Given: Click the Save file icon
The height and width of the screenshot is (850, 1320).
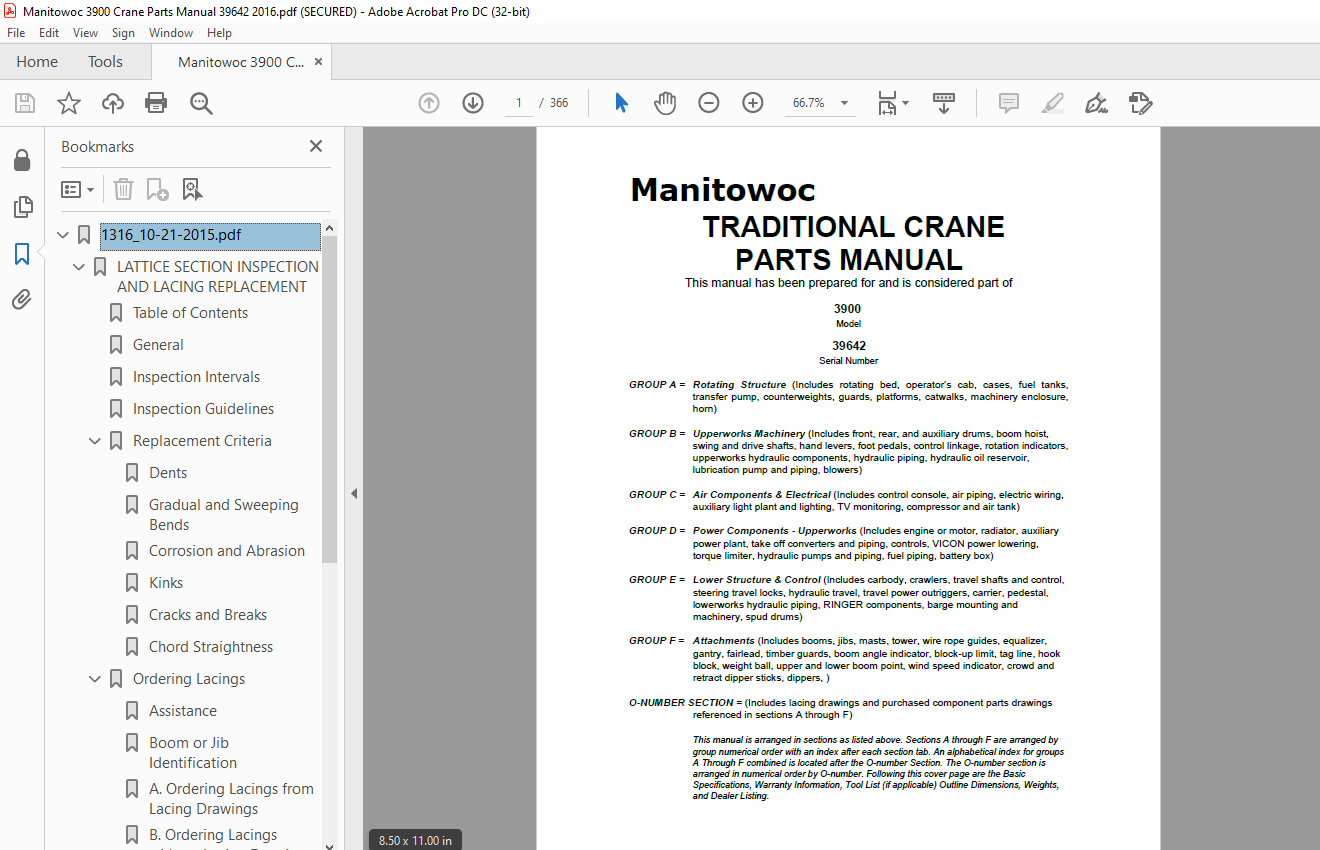Looking at the screenshot, I should pyautogui.click(x=25, y=103).
